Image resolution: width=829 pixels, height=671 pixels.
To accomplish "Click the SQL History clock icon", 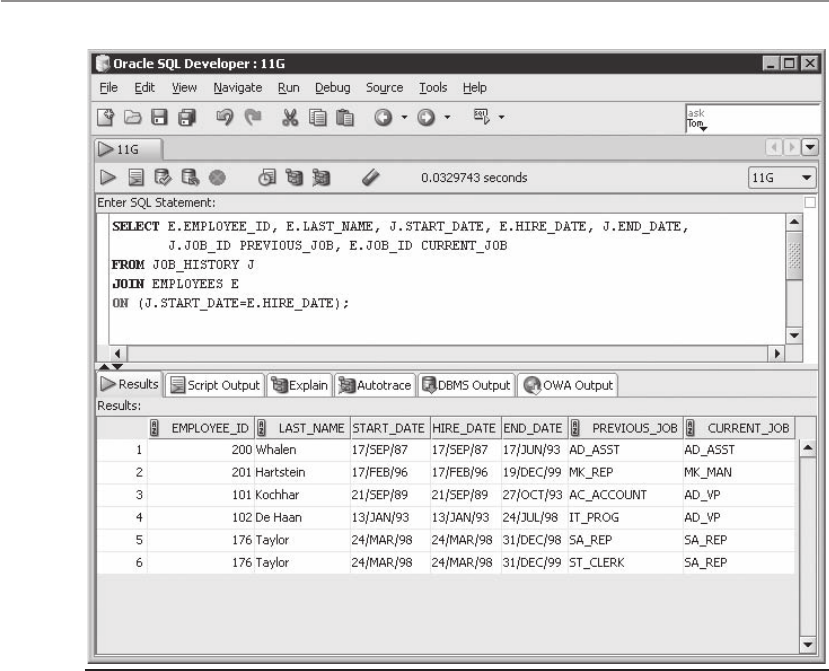I will (x=267, y=177).
